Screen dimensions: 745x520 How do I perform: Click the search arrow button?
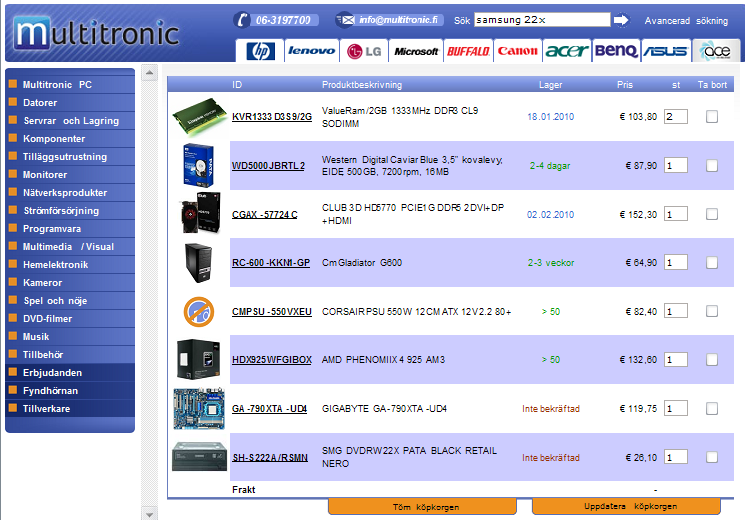pos(621,20)
